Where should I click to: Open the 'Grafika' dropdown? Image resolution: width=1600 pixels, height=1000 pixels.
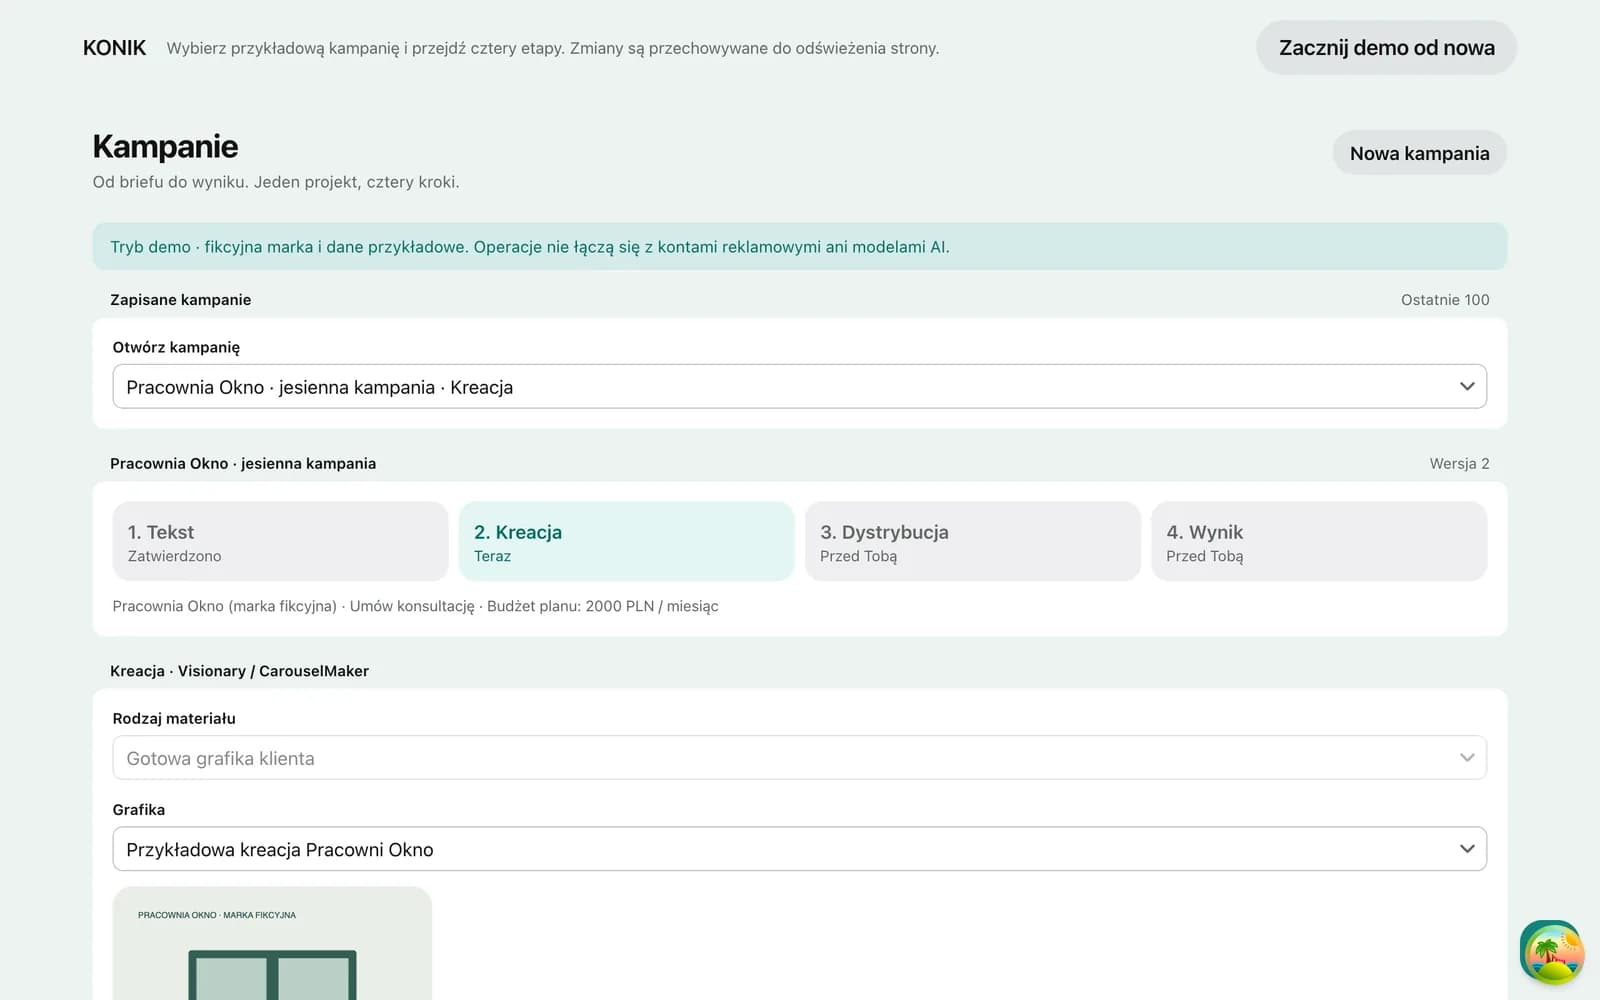point(799,849)
